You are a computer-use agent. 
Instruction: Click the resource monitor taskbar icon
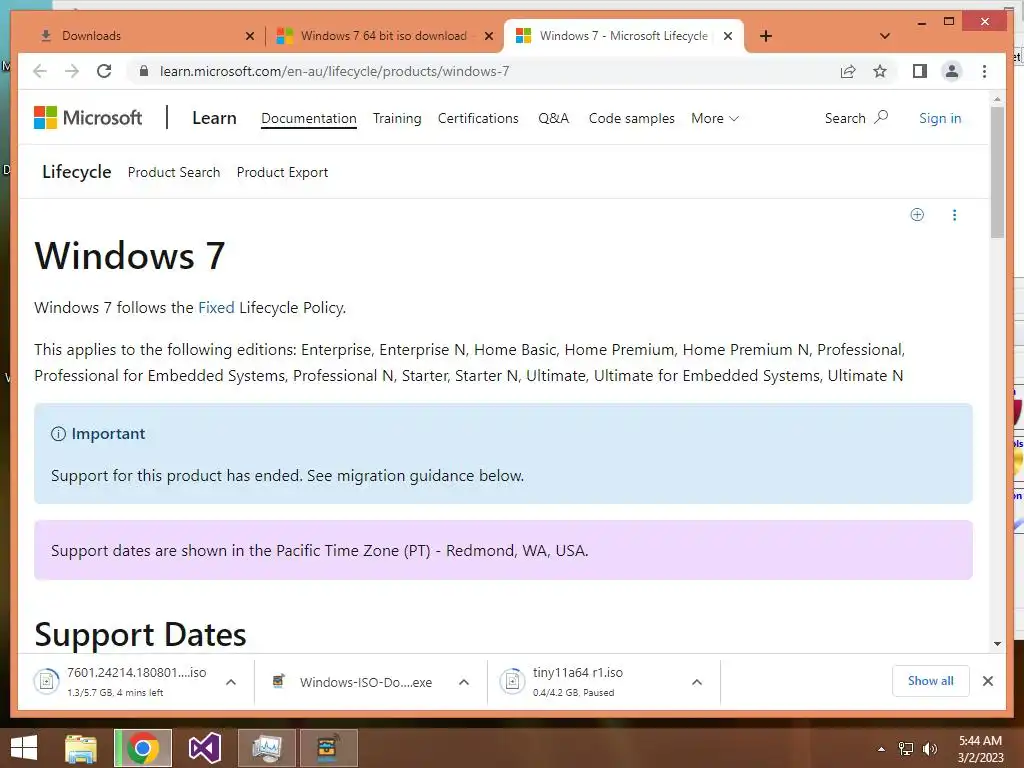tap(267, 748)
